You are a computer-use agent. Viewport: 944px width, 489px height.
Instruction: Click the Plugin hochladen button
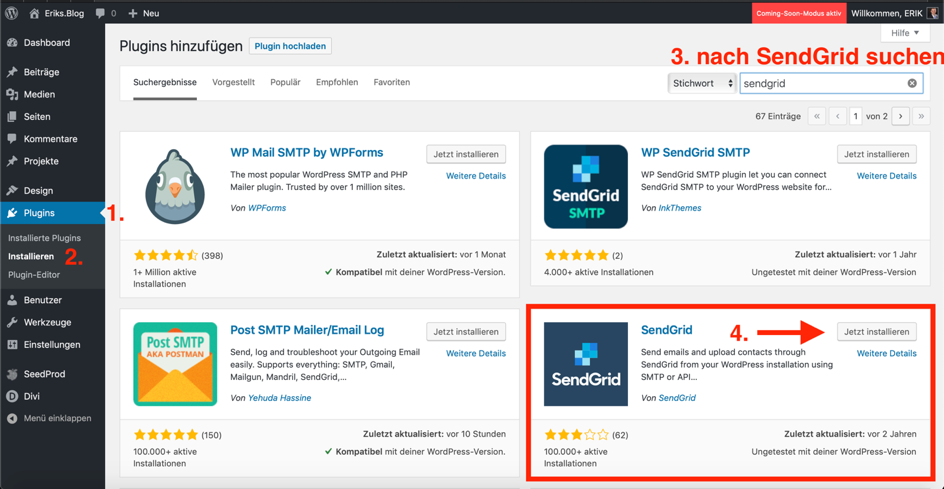(290, 46)
